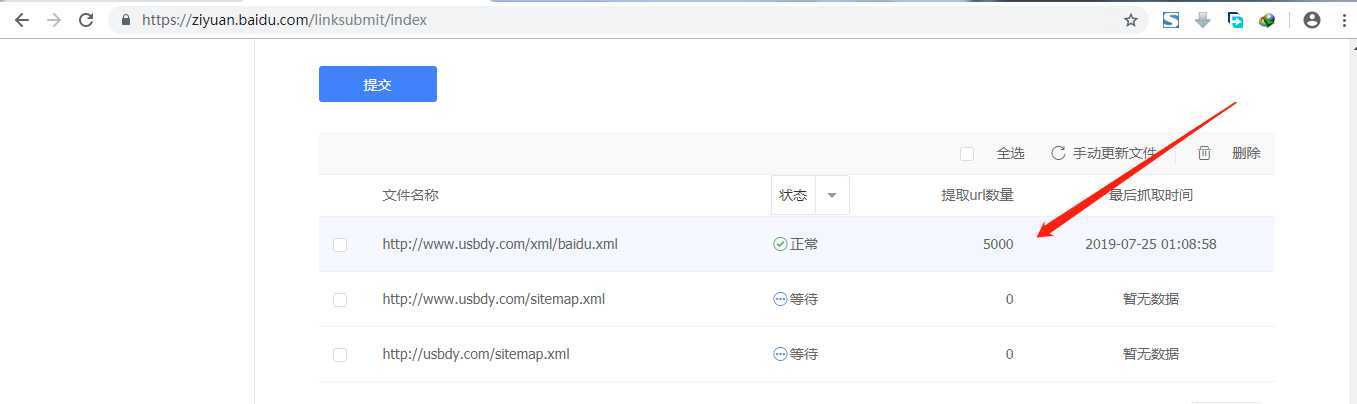Click the 提取url数量 column header

(977, 195)
